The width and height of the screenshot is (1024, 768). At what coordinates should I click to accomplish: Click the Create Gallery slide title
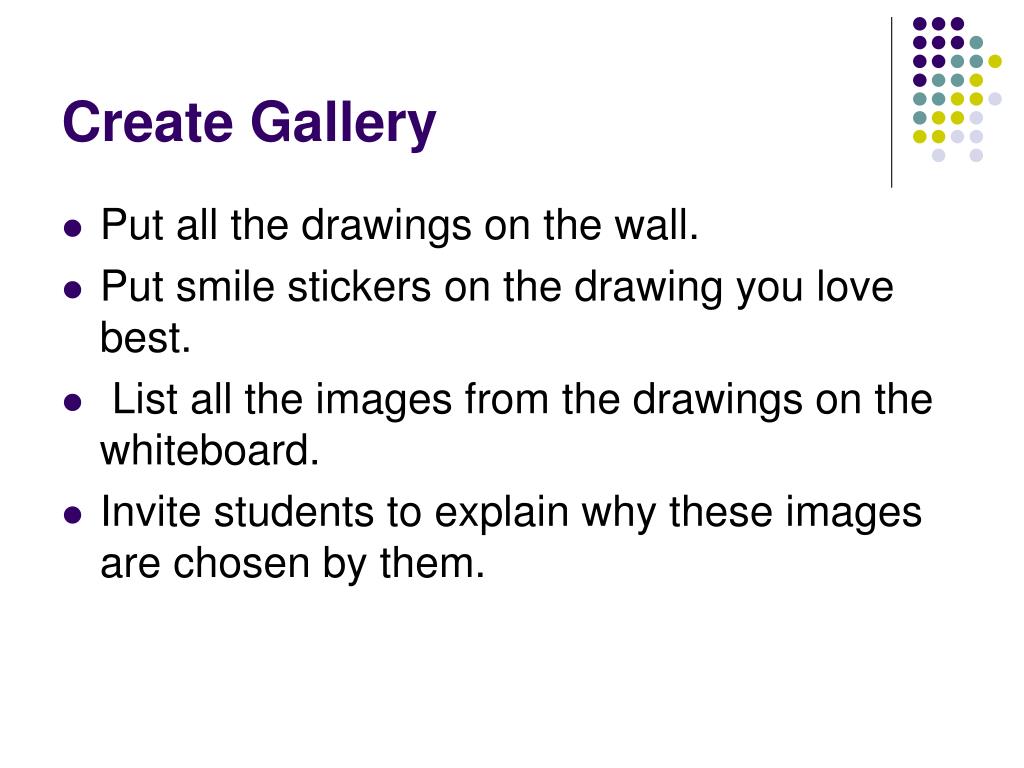(249, 123)
